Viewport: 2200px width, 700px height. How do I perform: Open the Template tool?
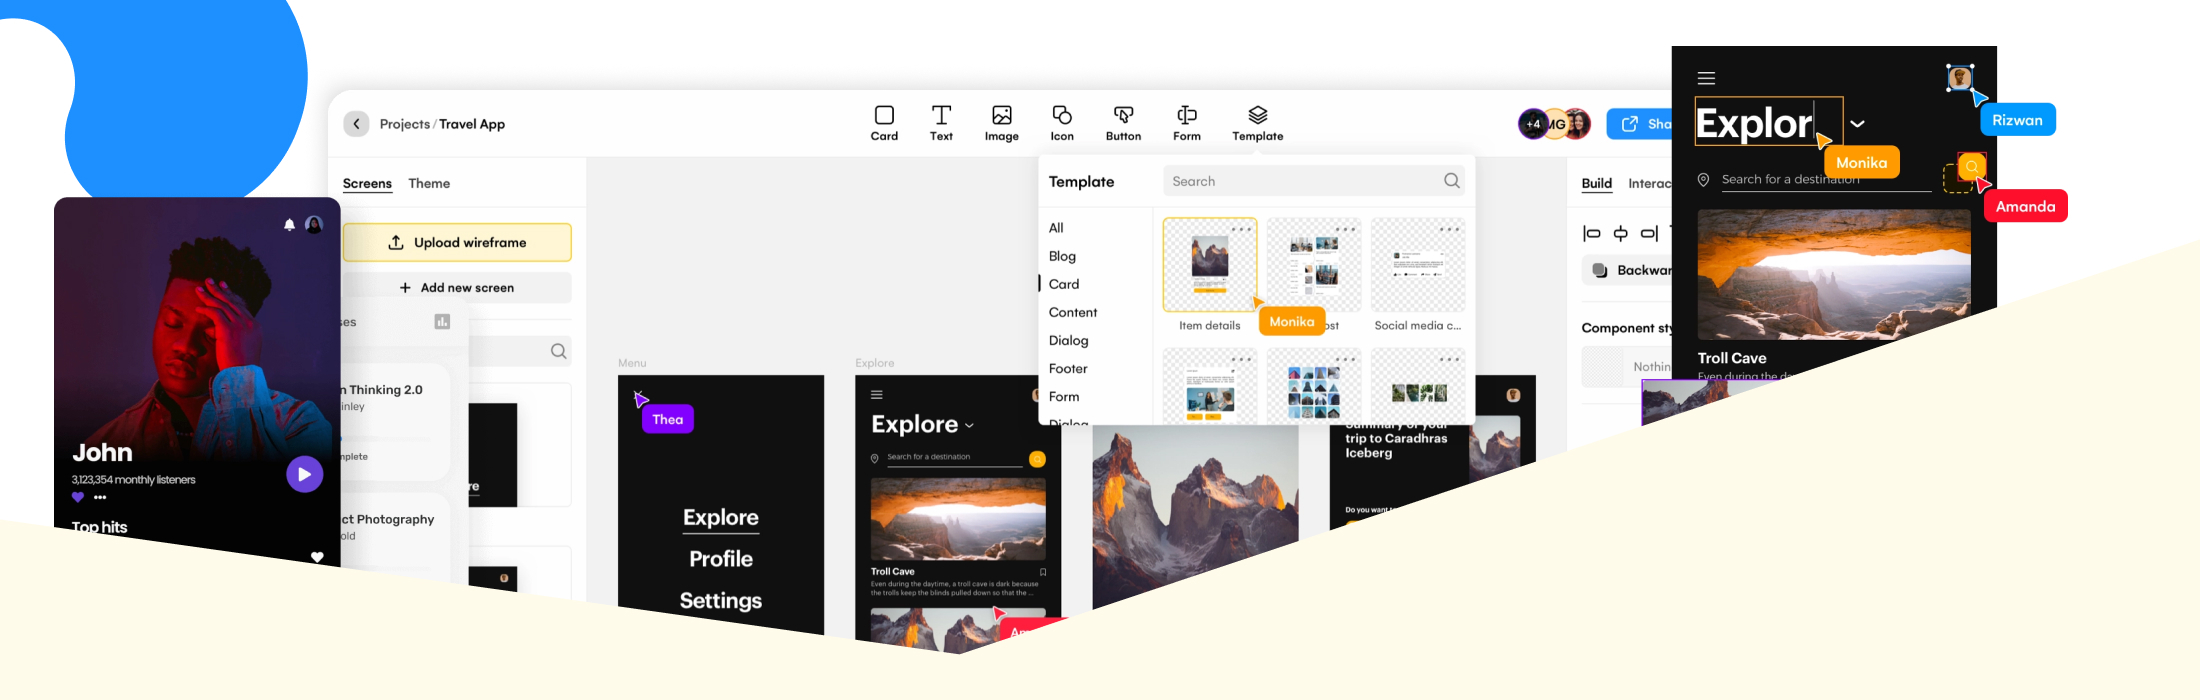tap(1257, 123)
